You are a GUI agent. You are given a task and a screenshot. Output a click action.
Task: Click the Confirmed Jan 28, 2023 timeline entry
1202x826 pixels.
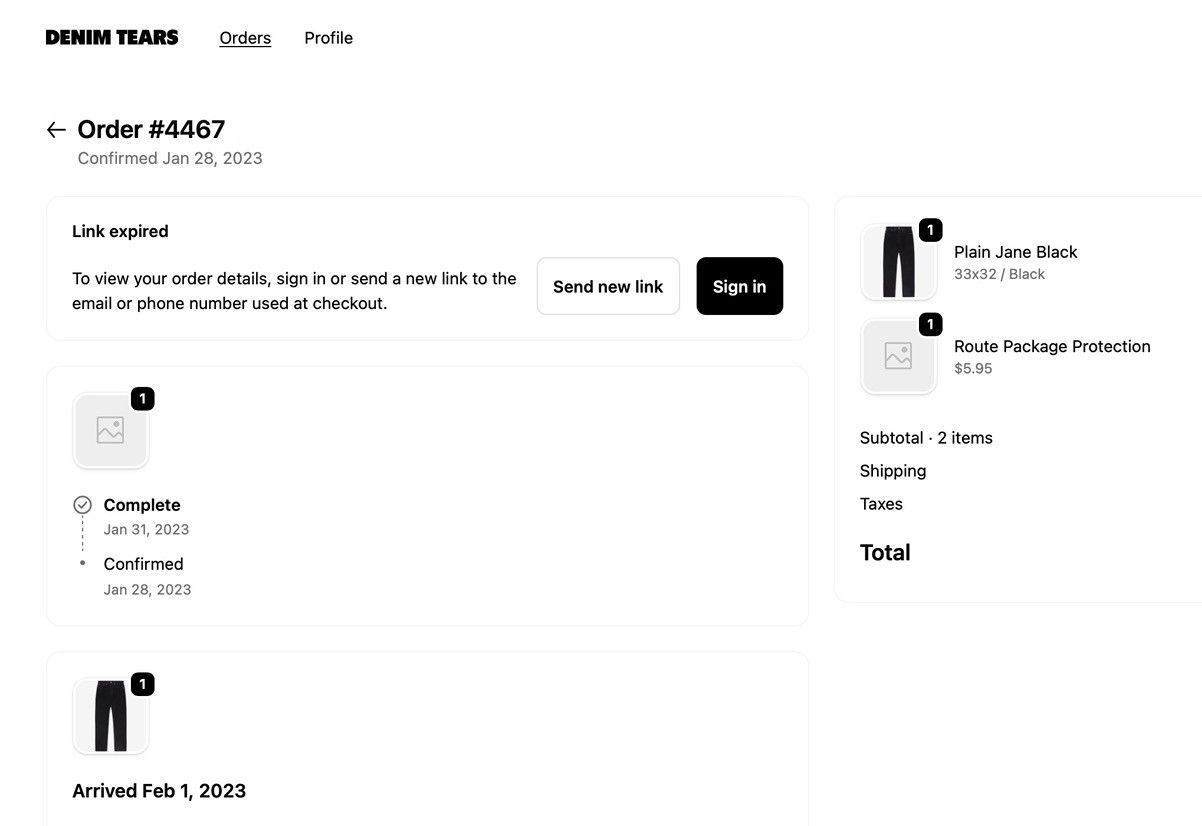point(147,576)
